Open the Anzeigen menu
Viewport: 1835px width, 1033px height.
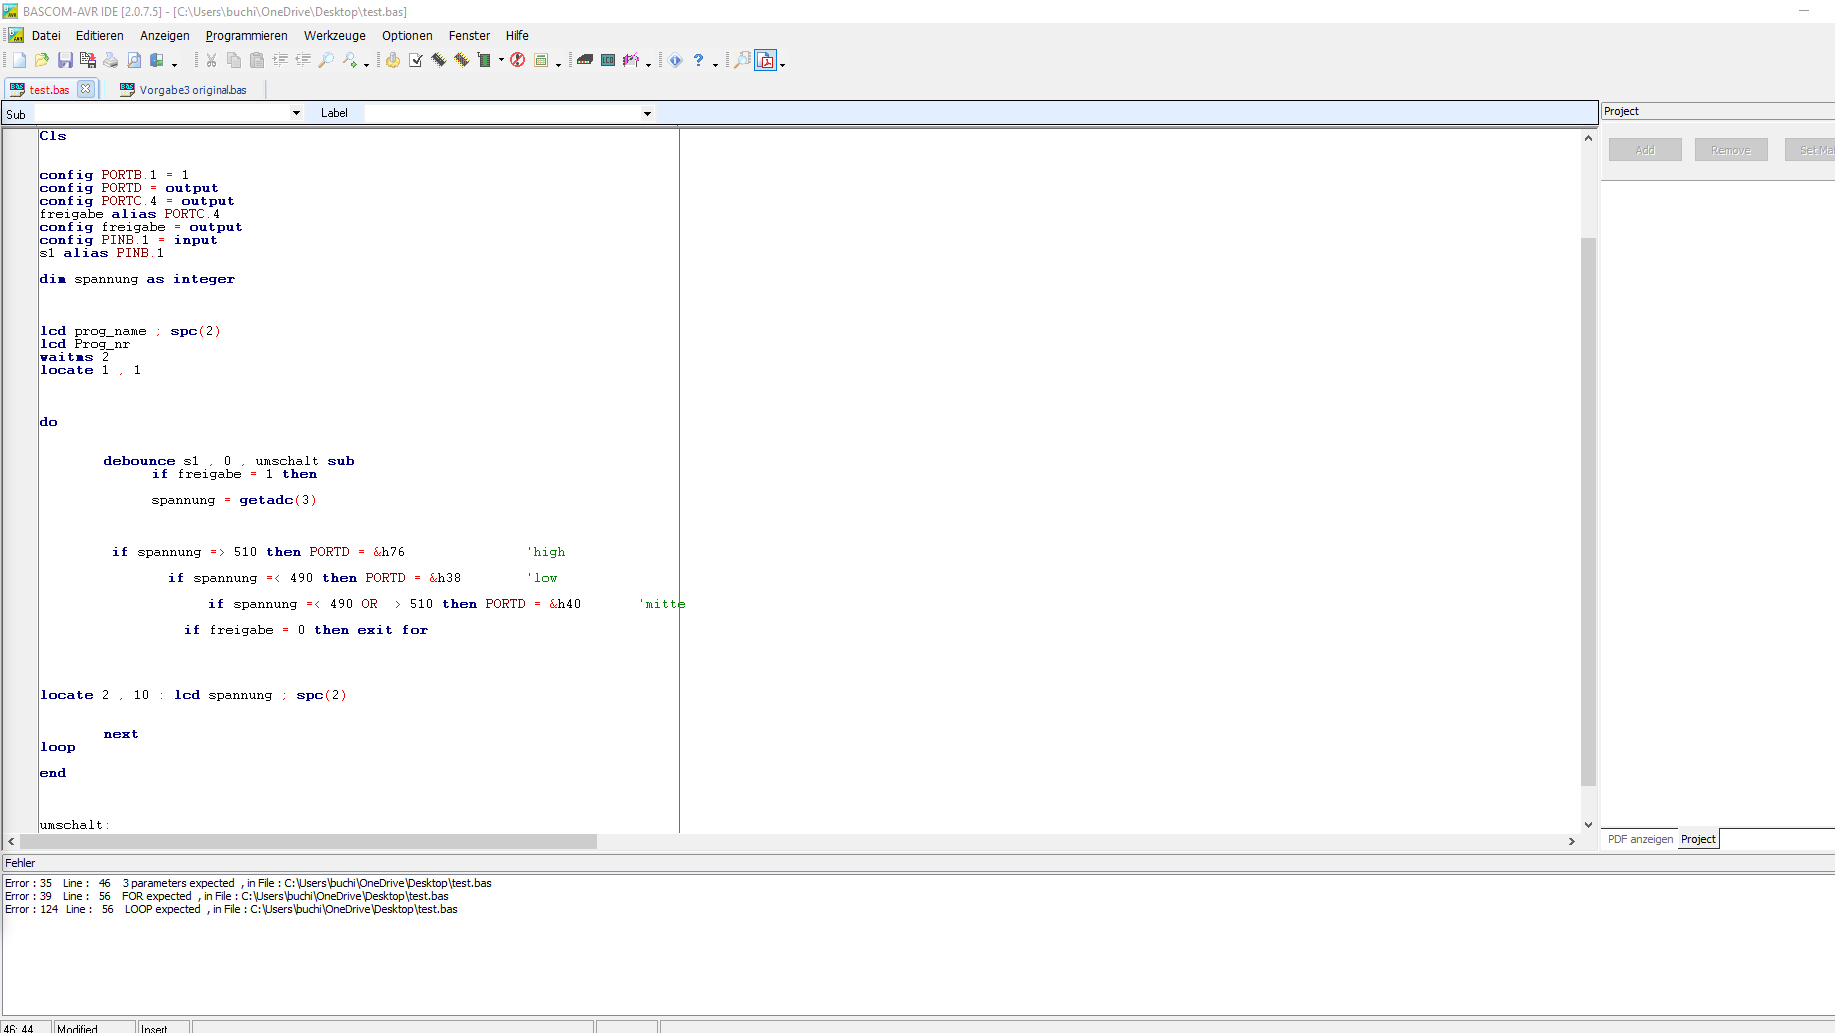point(165,35)
